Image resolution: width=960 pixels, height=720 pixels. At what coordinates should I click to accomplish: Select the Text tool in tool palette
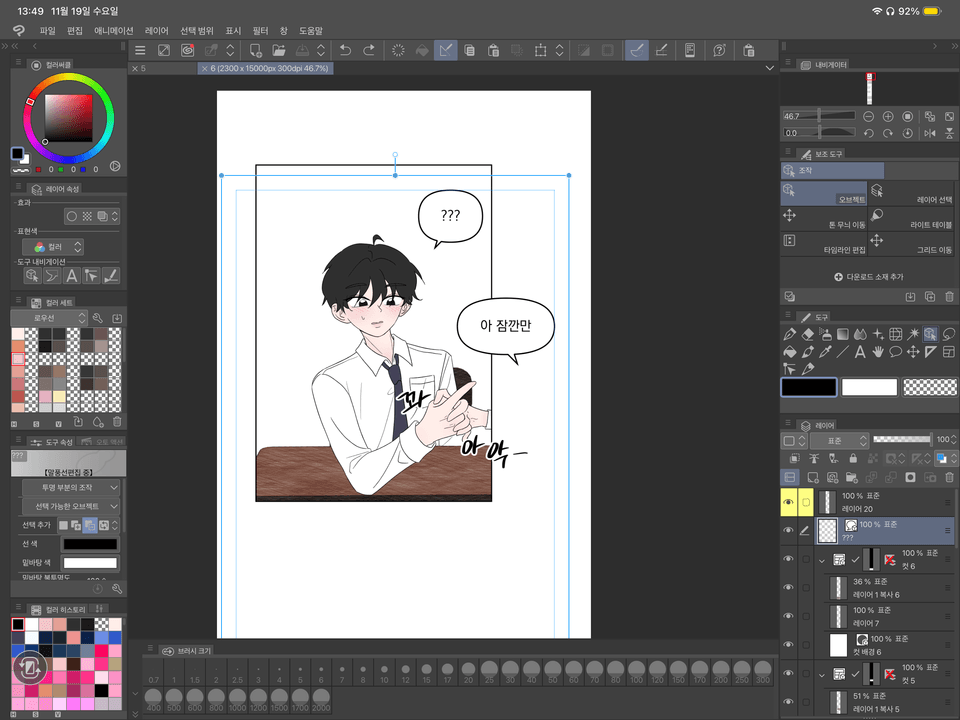pyautogui.click(x=860, y=352)
